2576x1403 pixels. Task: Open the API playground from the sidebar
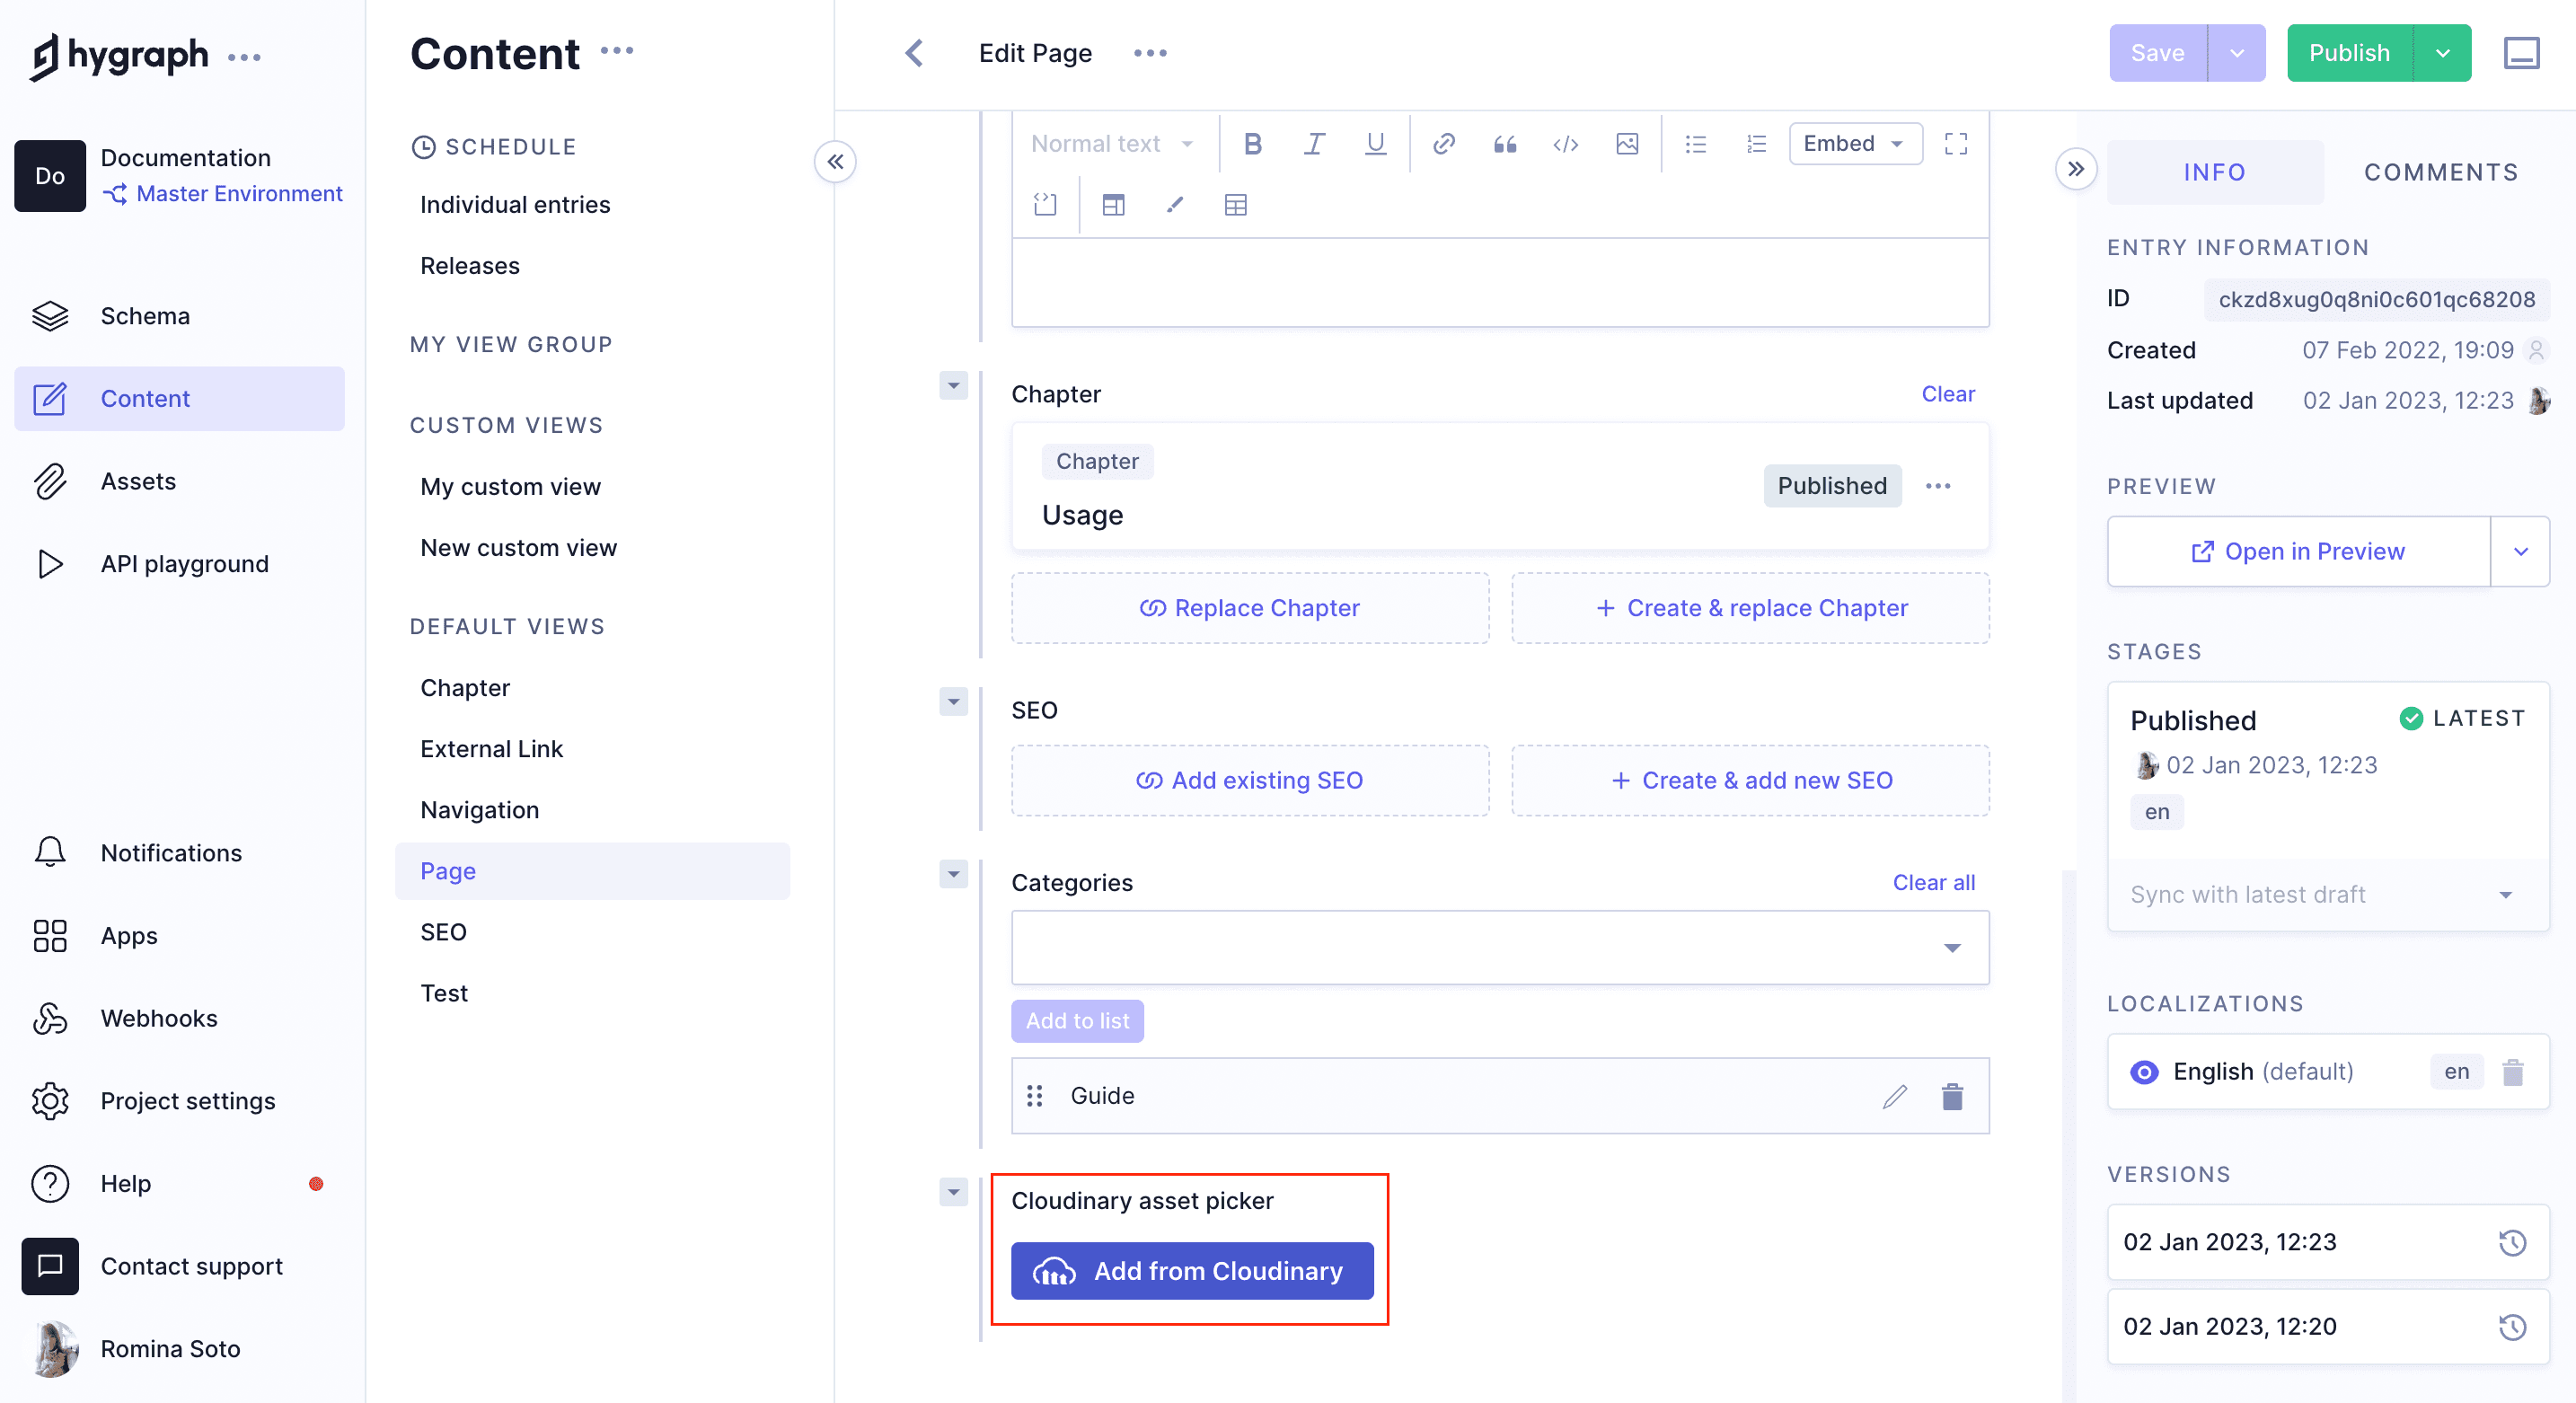(184, 563)
